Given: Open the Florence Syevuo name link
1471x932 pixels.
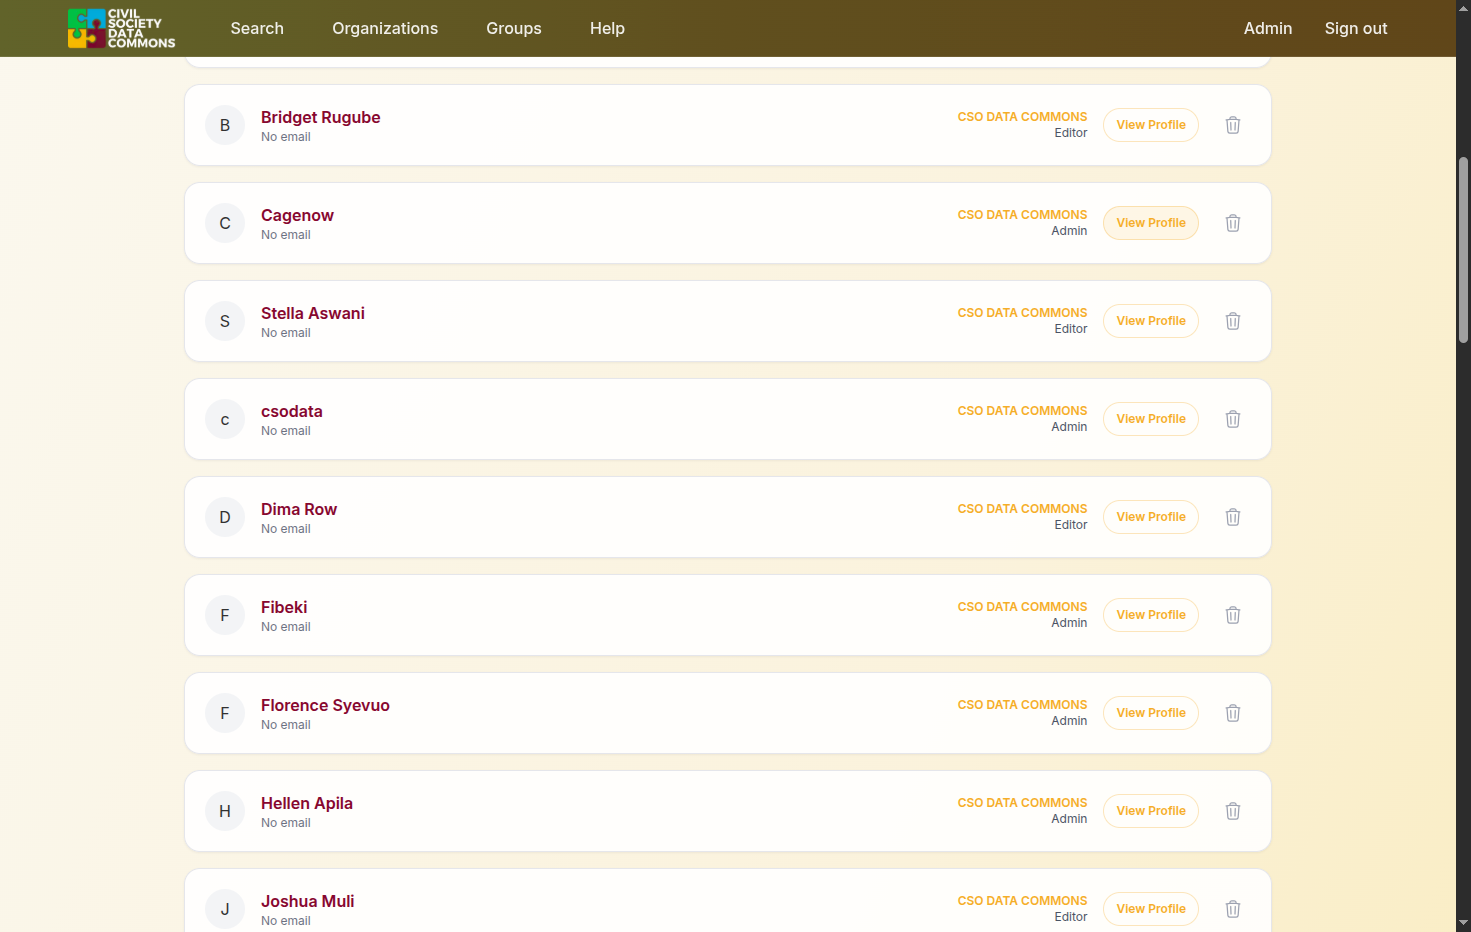Looking at the screenshot, I should (325, 705).
